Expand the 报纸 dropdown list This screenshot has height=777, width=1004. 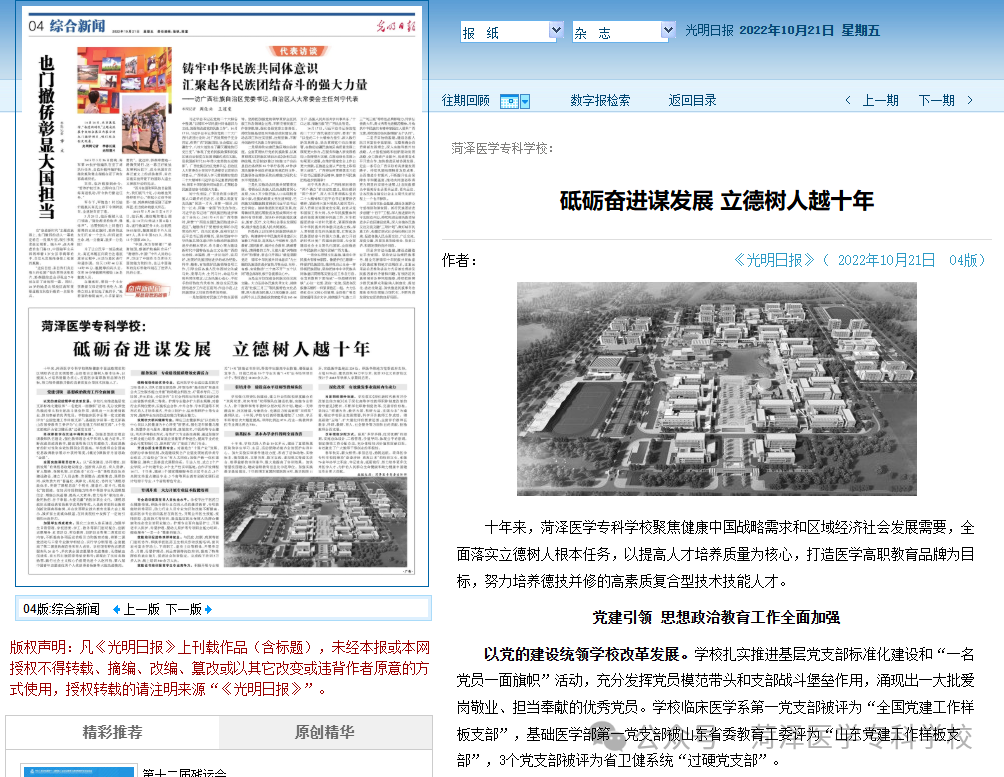click(x=556, y=32)
